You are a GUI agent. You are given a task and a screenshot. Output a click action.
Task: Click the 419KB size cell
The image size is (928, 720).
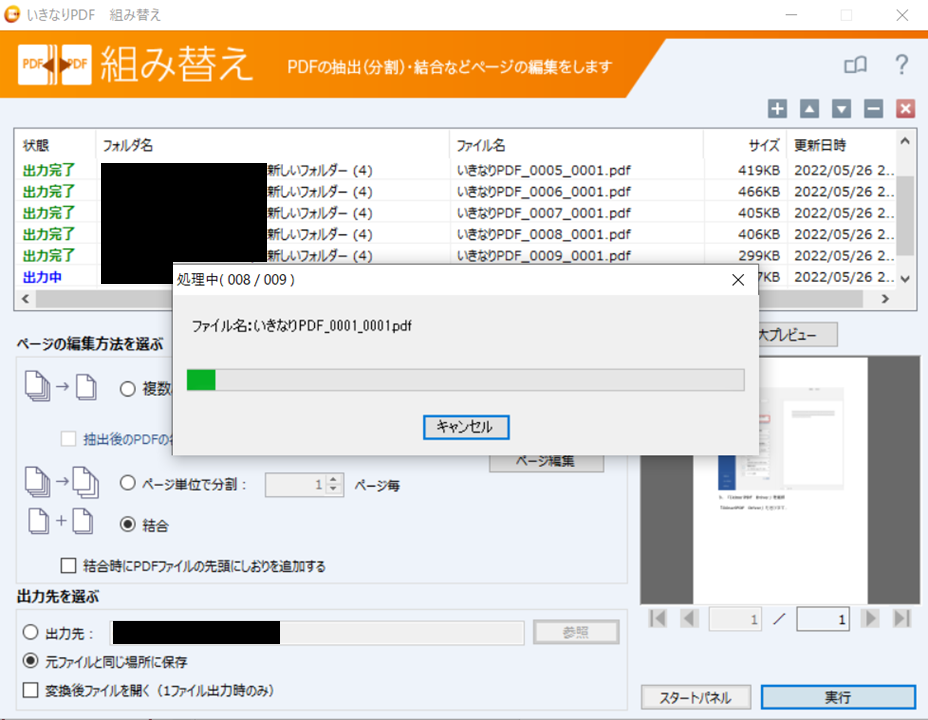pyautogui.click(x=759, y=170)
